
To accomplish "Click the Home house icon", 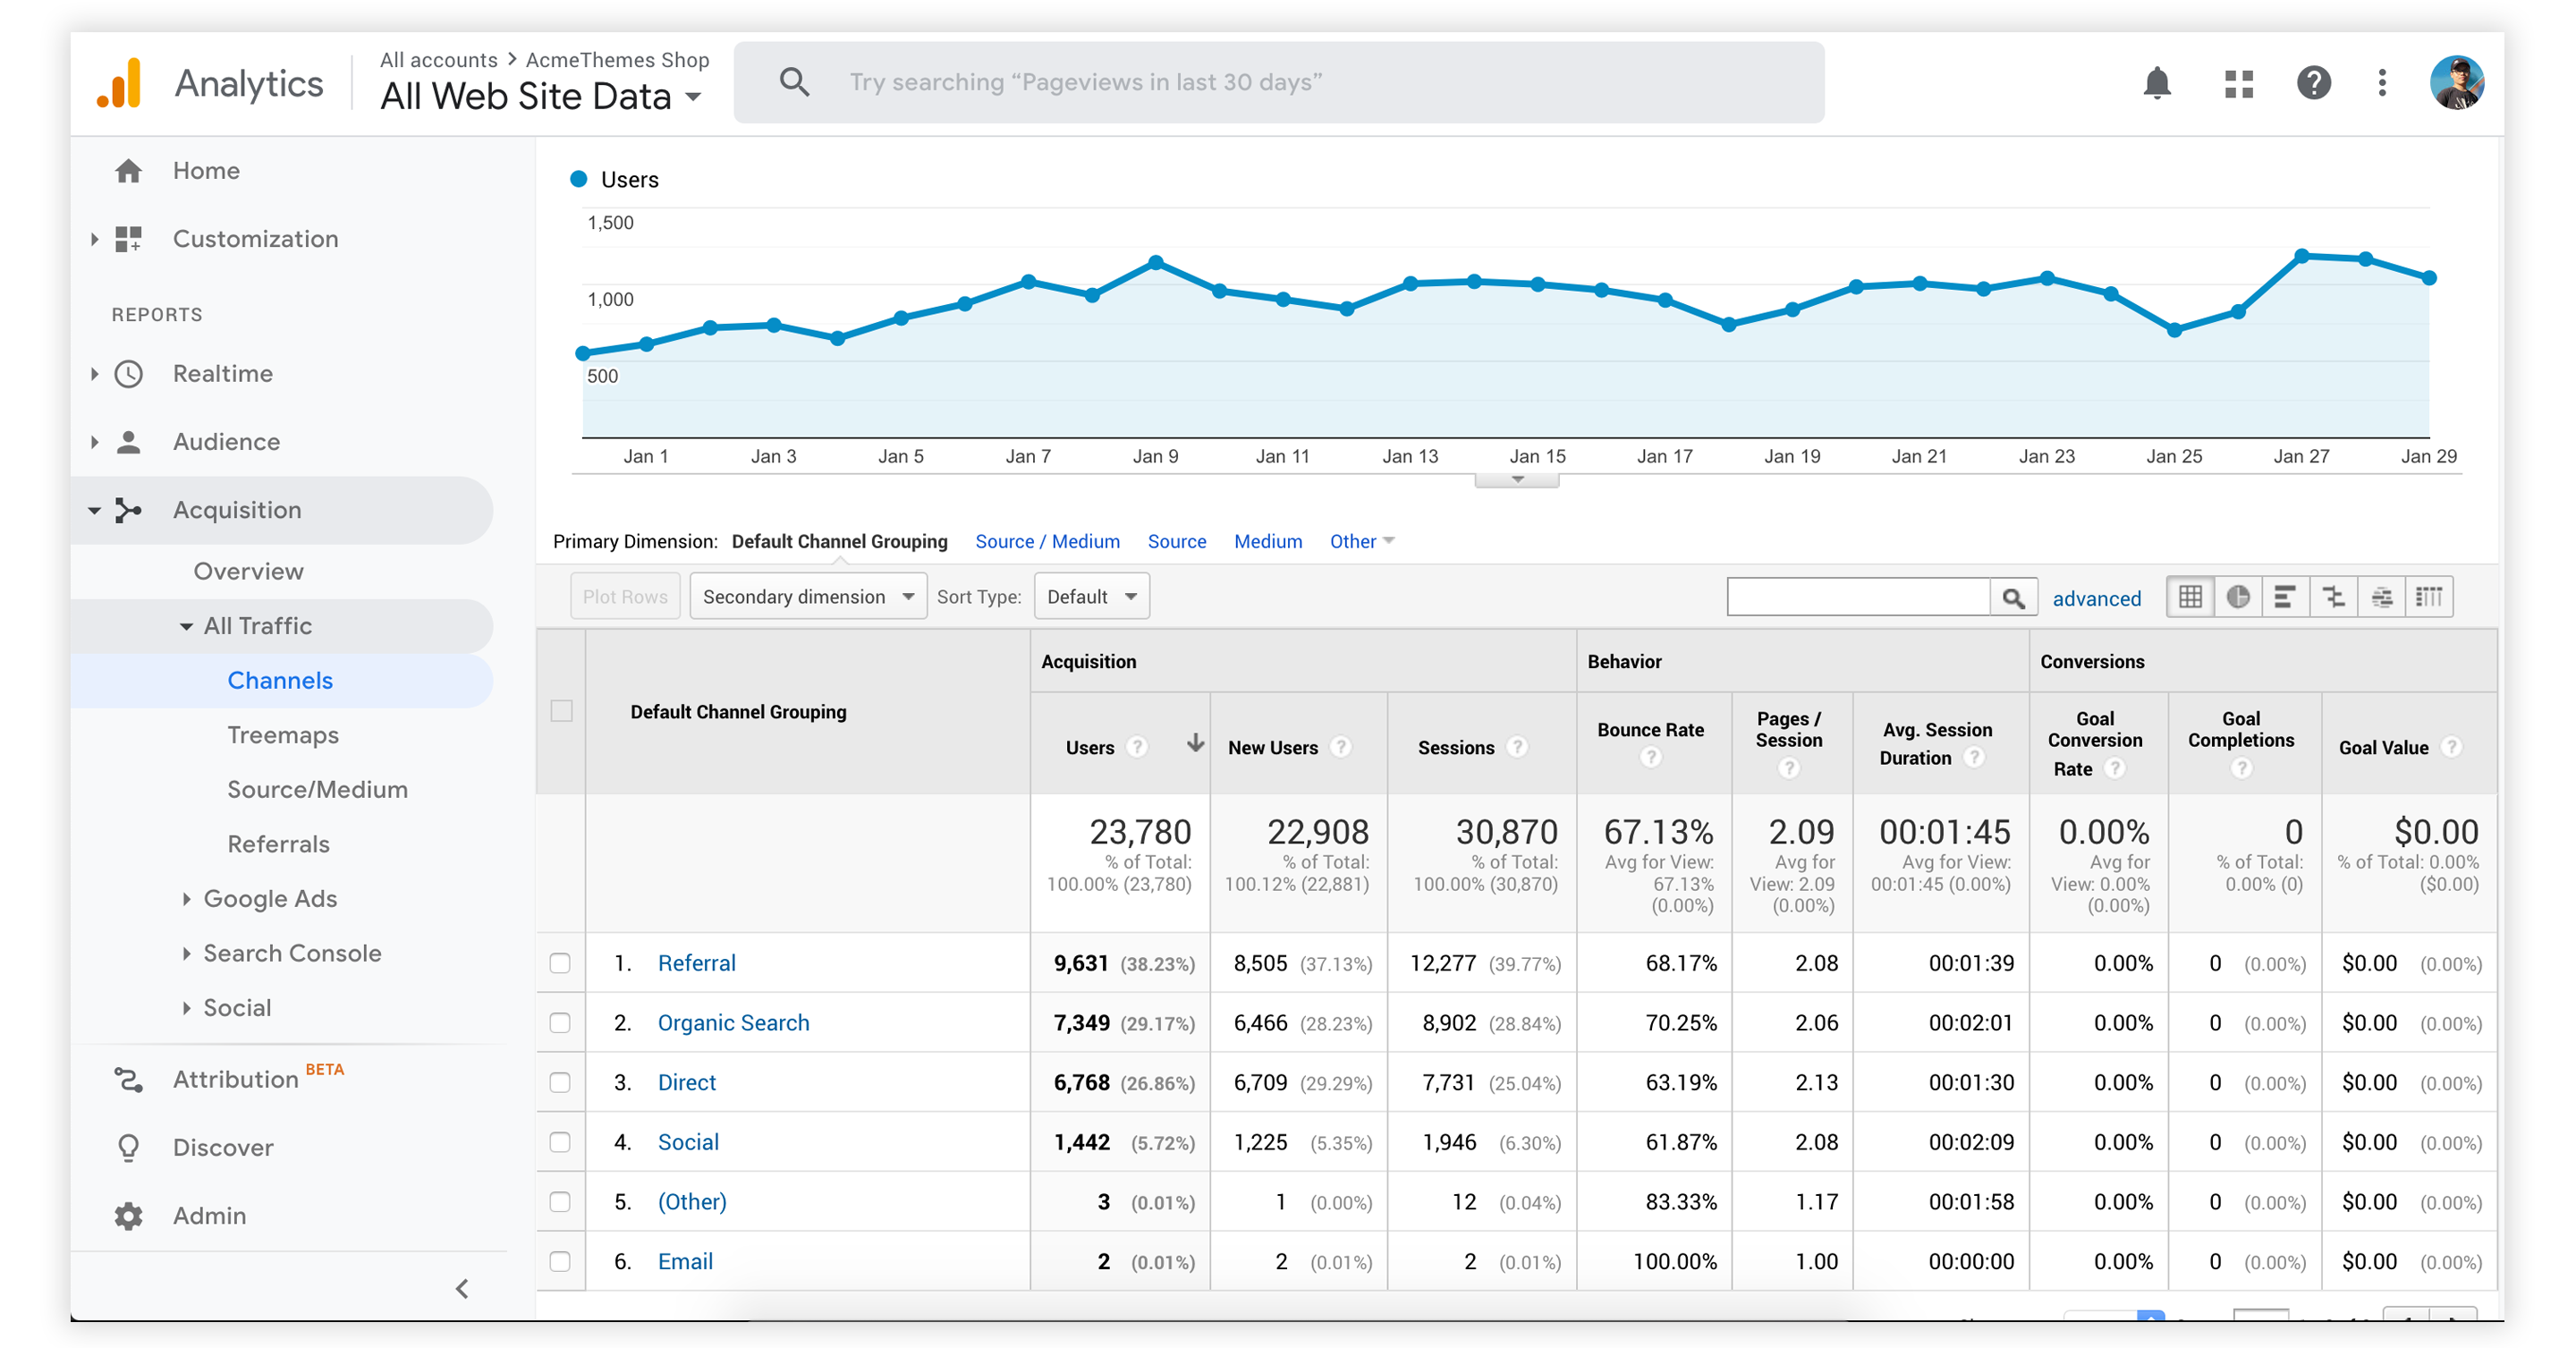I will tap(128, 171).
